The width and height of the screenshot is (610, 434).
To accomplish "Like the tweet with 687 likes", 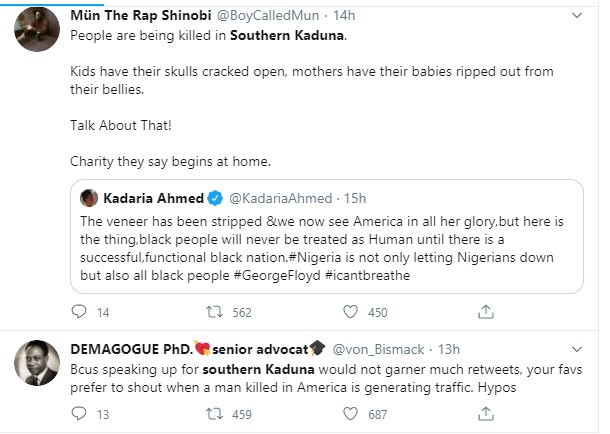I will point(346,411).
